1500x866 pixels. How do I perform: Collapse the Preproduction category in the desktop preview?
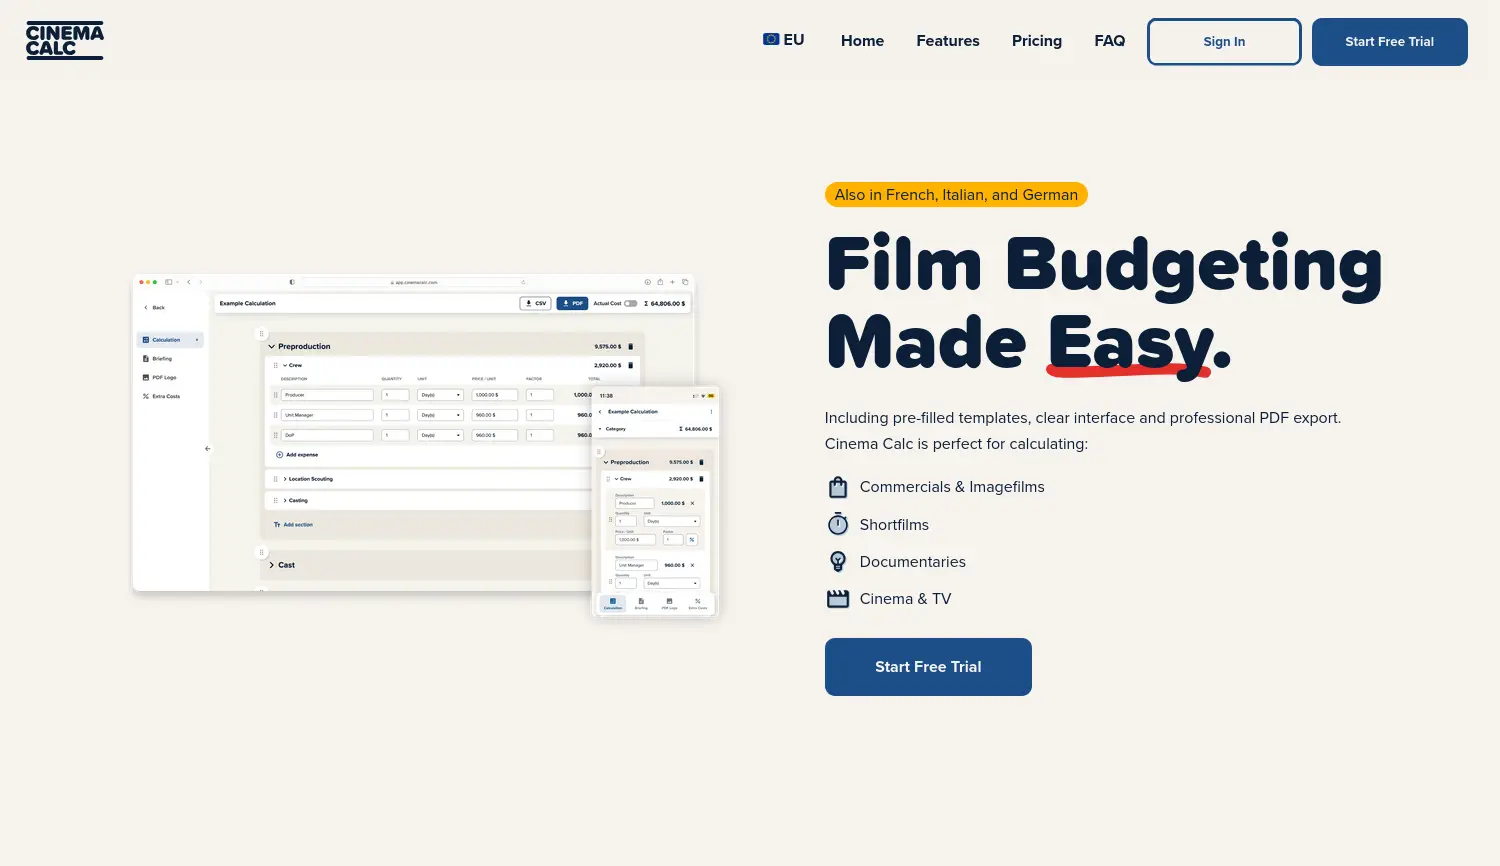271,347
